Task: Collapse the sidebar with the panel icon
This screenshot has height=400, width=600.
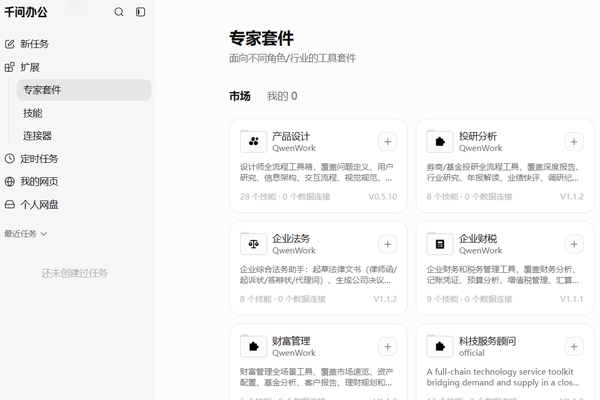Action: (x=140, y=12)
